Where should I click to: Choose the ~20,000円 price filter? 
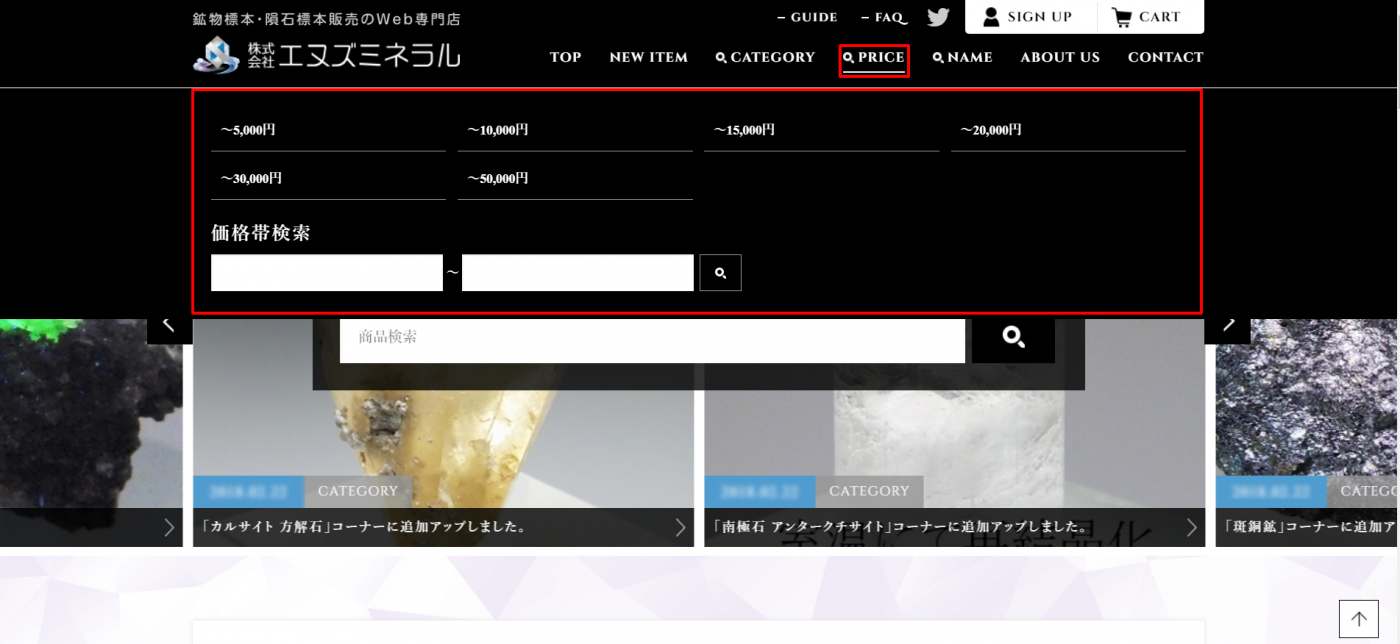[x=1068, y=130]
